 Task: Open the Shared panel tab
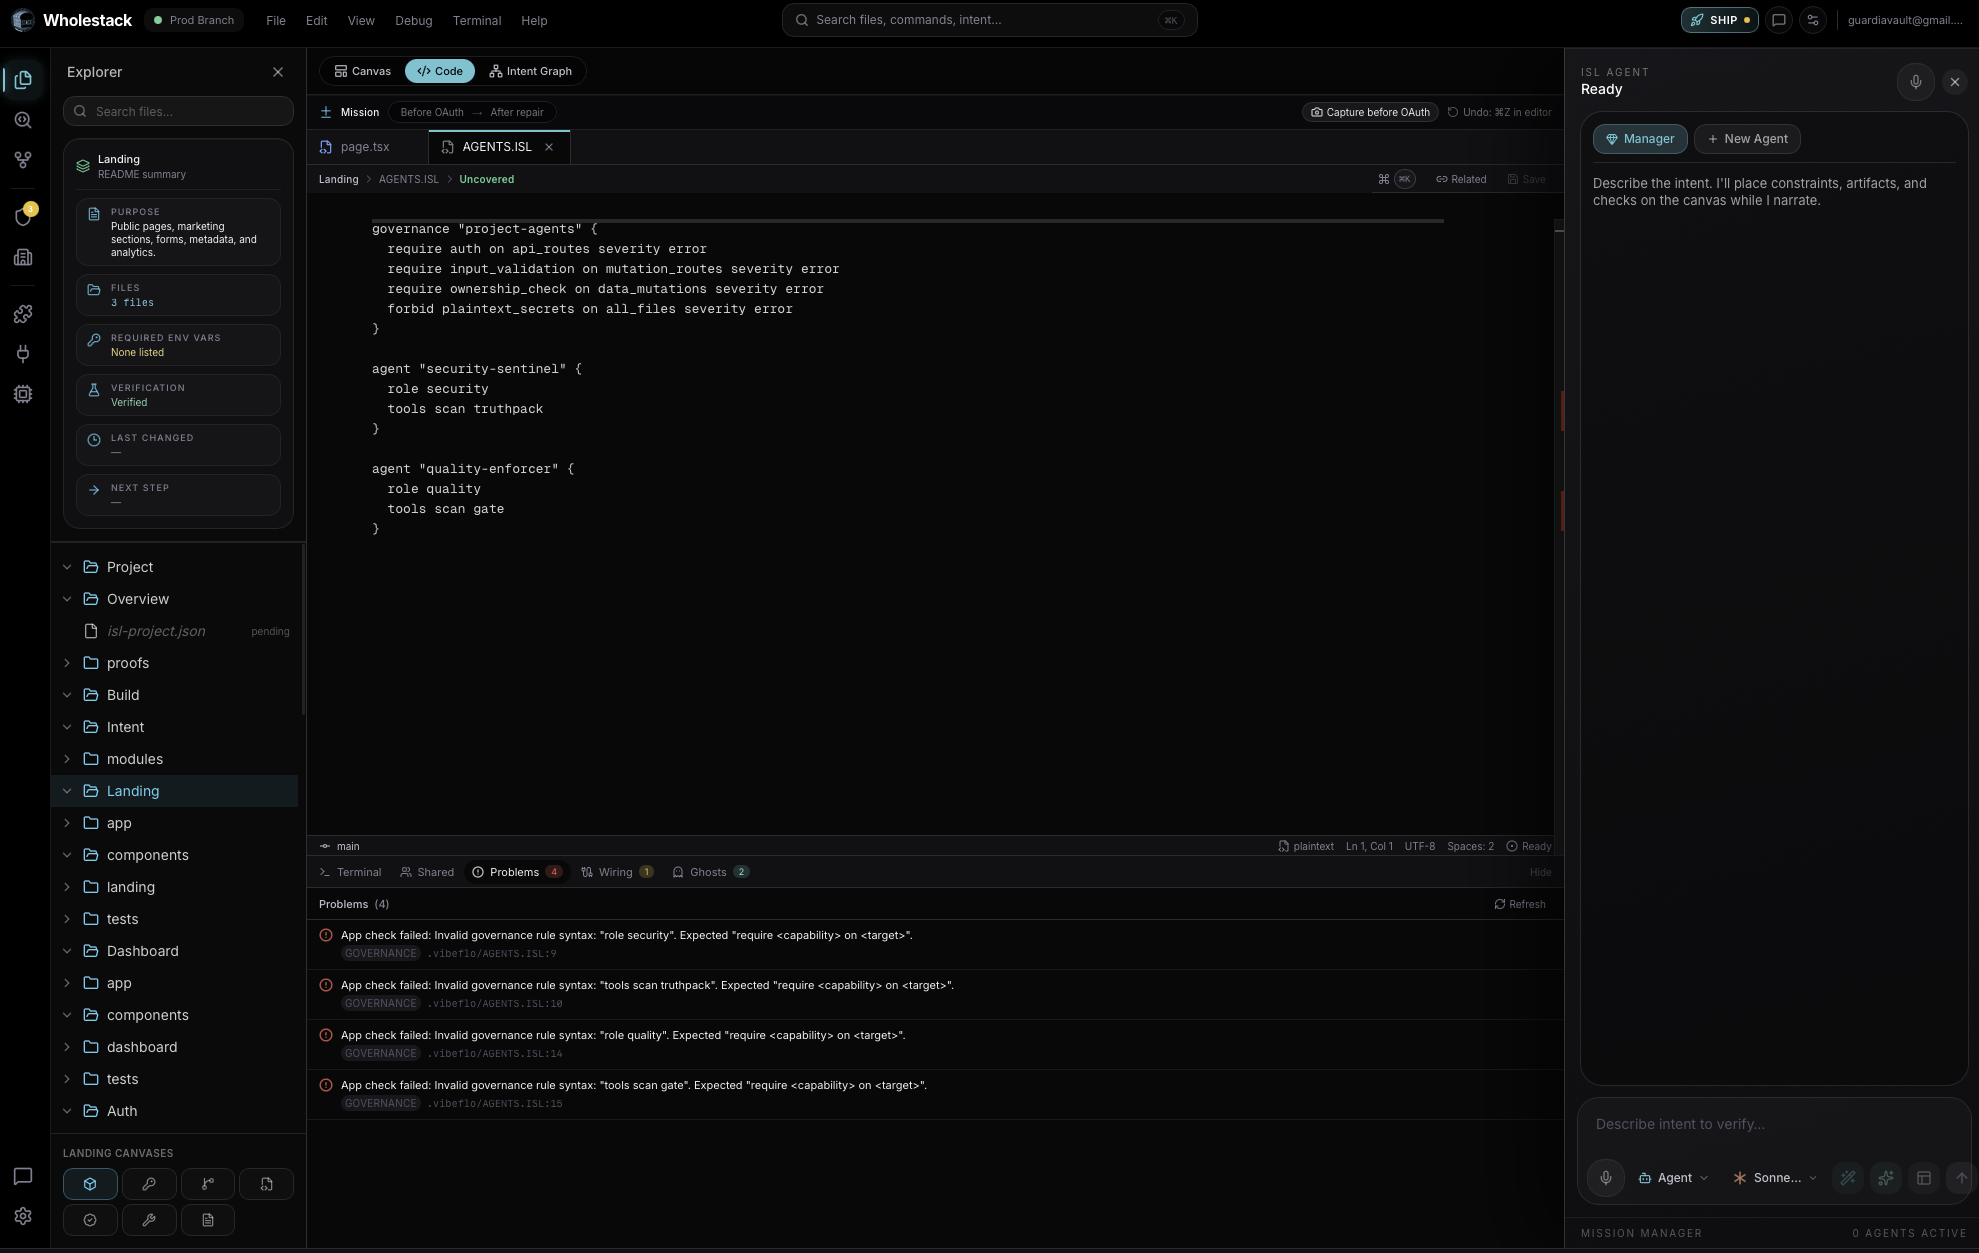pos(427,872)
